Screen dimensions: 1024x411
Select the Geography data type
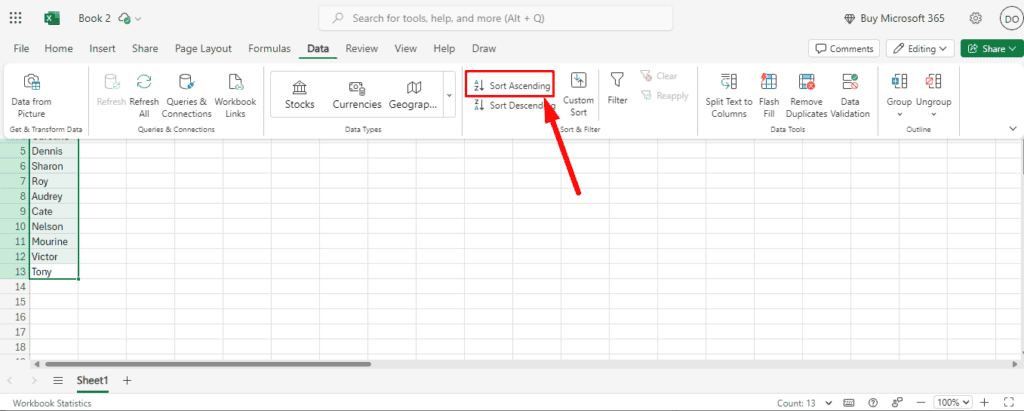[413, 95]
